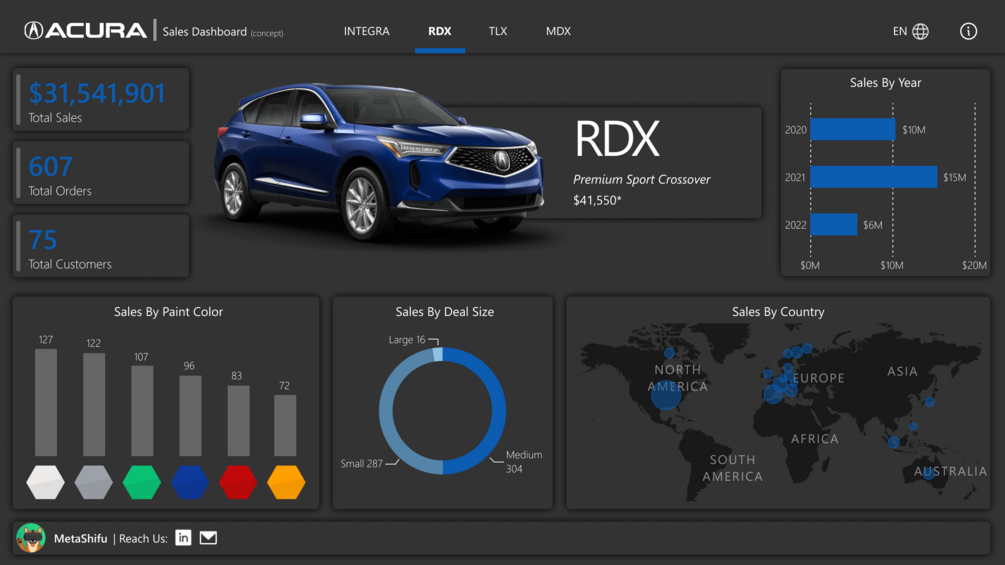Click the paint color bar labeled 107
The height and width of the screenshot is (565, 1005).
(x=142, y=411)
